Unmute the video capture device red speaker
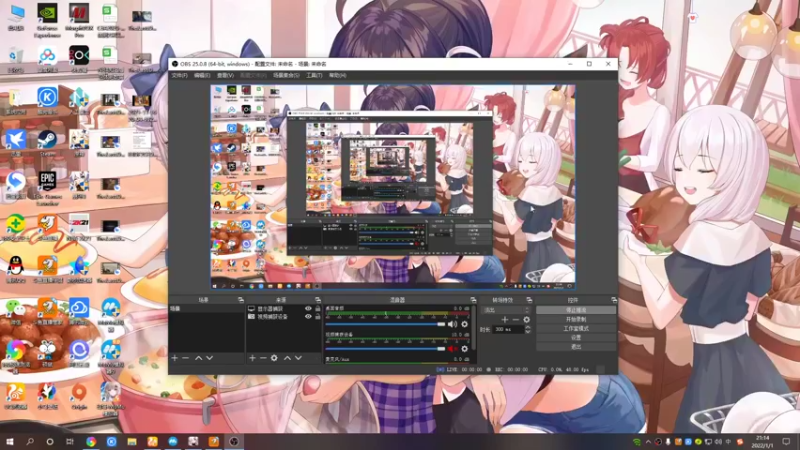800x450 pixels. pos(452,349)
